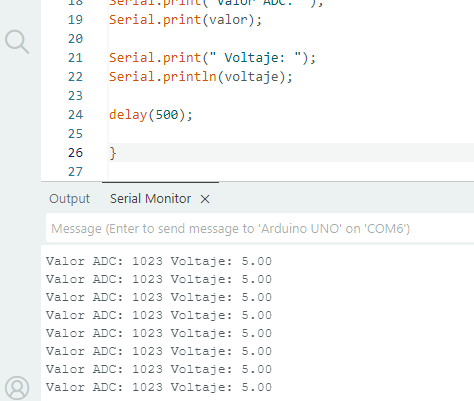Select the Serial Monitor tab

[x=150, y=199]
